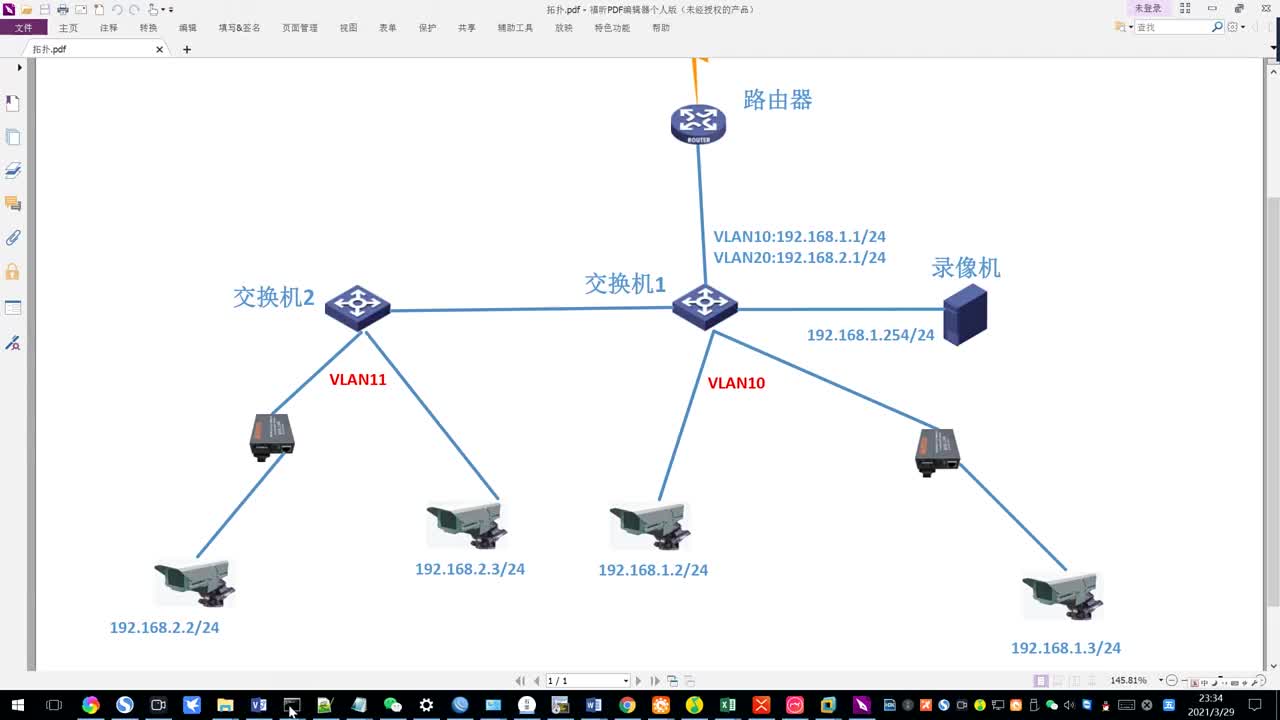Open the 保护 ribbon tab
Screen dimensions: 1280x720
point(427,28)
